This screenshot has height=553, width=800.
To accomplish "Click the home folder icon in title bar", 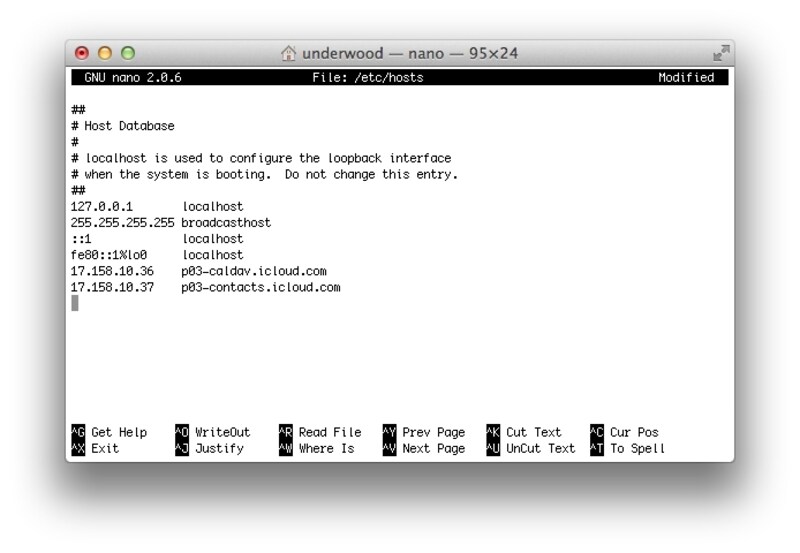I will (x=289, y=54).
